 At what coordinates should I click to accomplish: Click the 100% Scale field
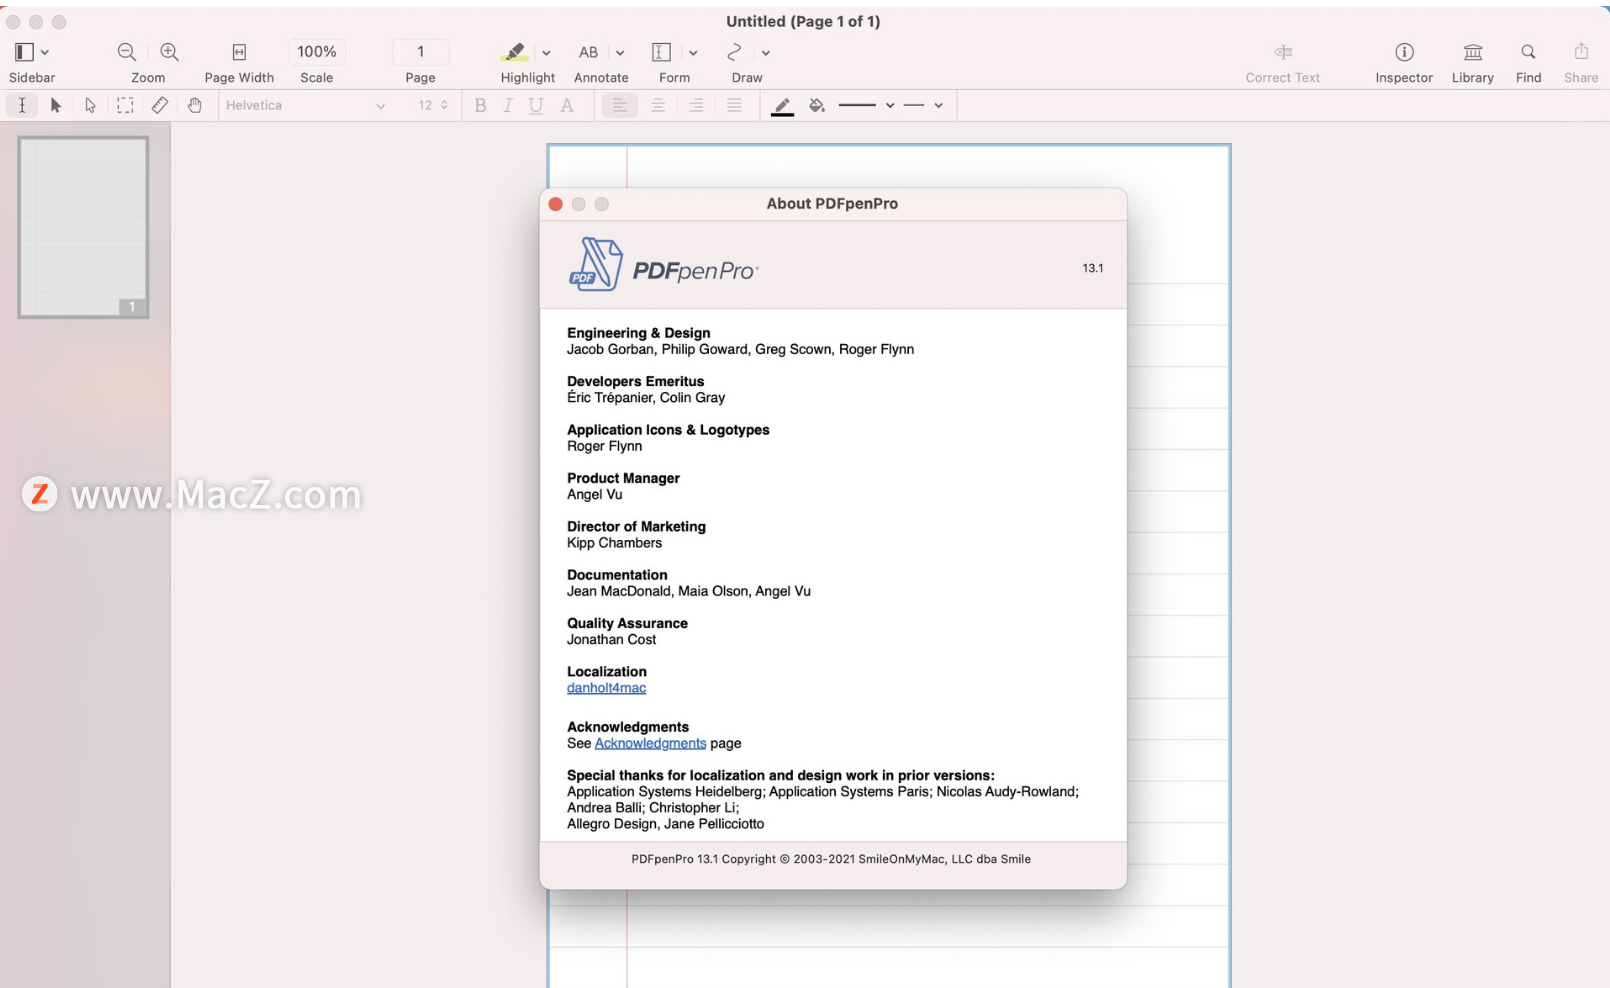point(317,52)
